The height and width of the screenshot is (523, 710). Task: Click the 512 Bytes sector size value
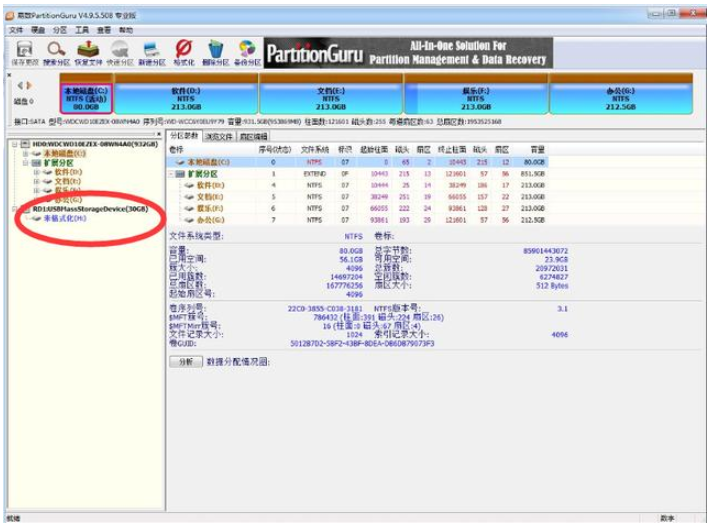coord(552,286)
